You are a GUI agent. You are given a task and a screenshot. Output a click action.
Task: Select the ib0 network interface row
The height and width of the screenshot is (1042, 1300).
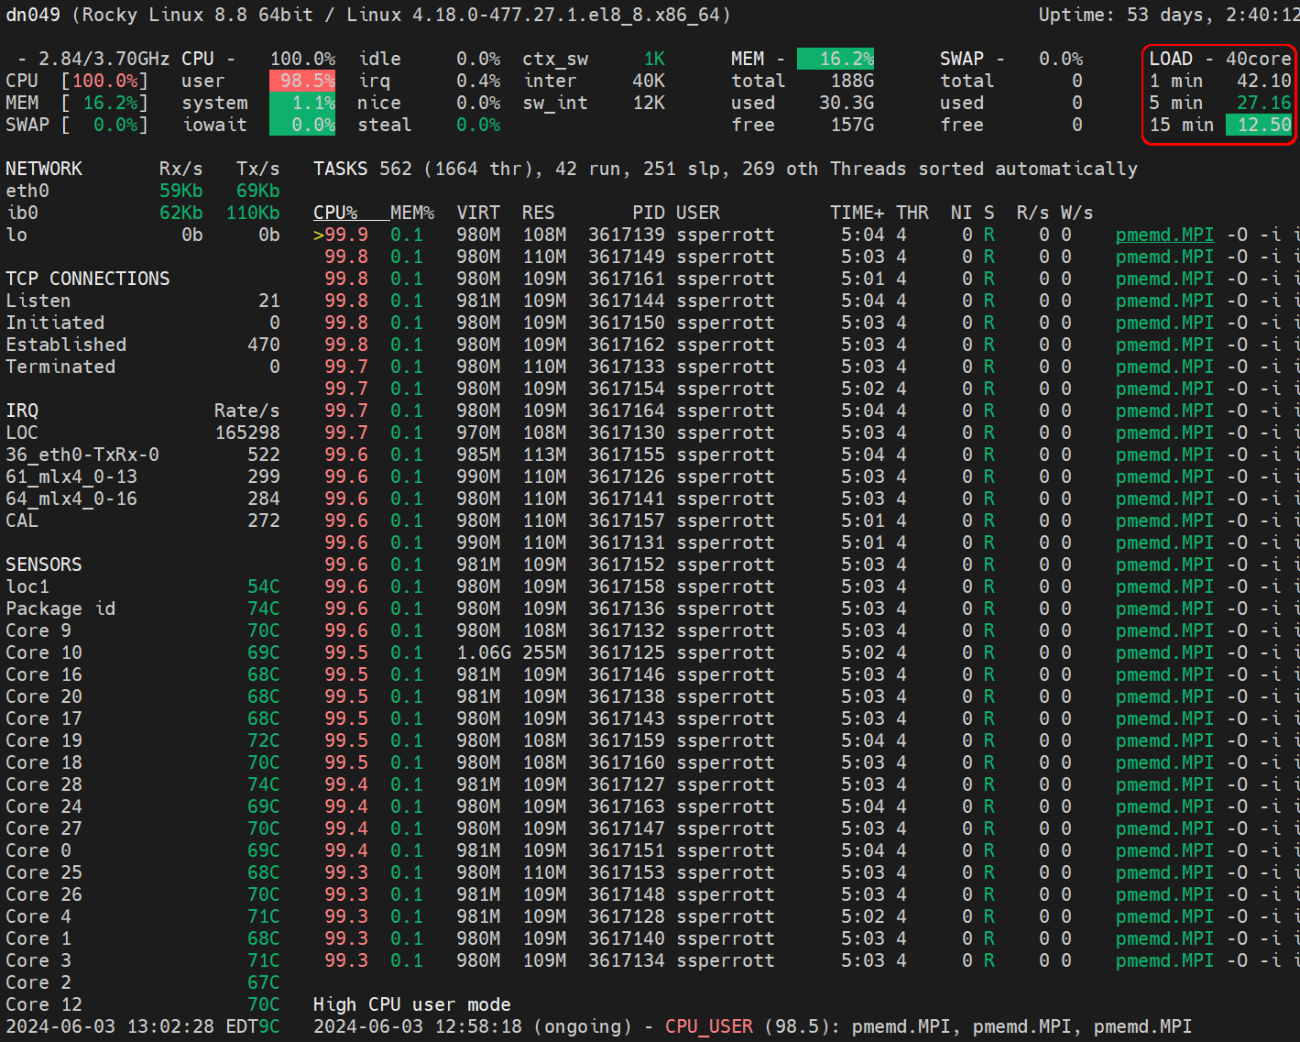tap(143, 213)
